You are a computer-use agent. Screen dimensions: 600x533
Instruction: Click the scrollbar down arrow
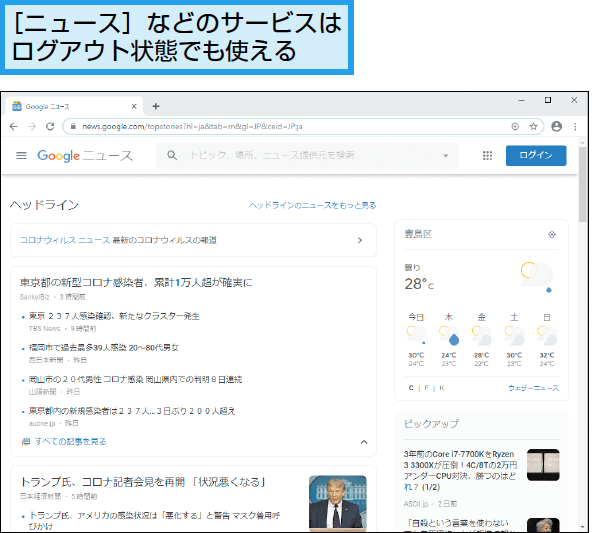click(582, 527)
